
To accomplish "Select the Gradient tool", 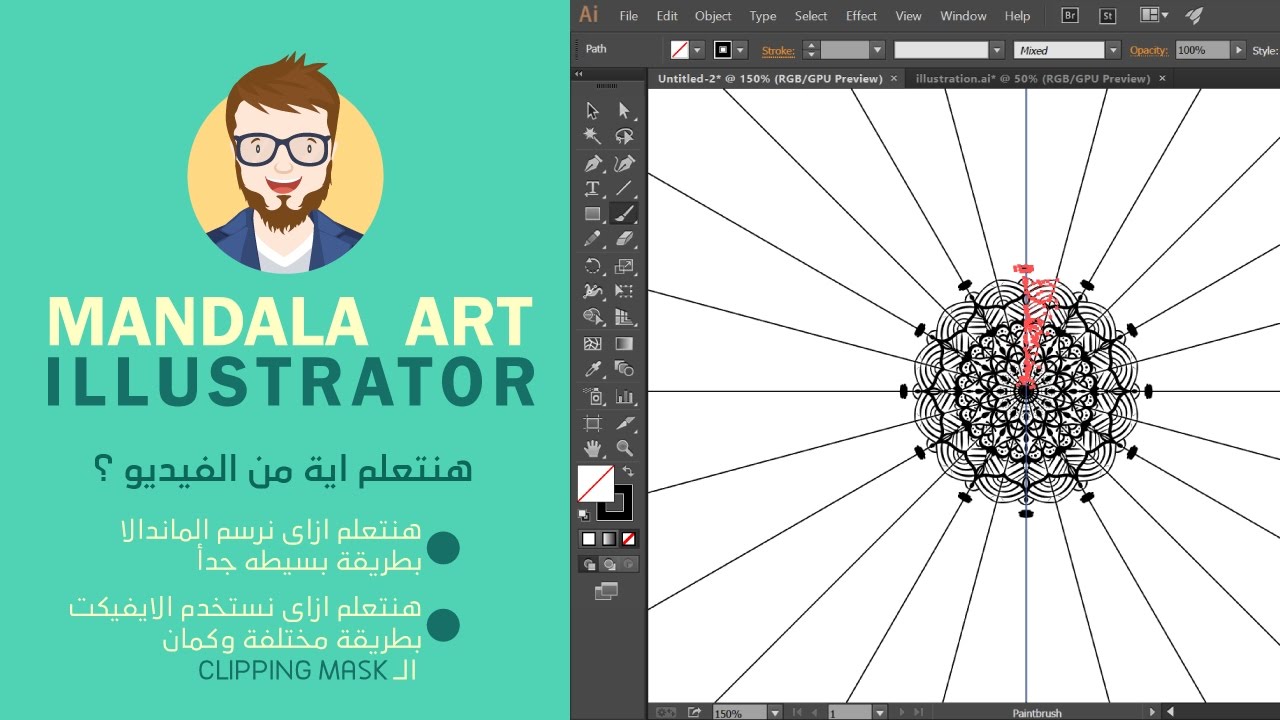I will 624,344.
